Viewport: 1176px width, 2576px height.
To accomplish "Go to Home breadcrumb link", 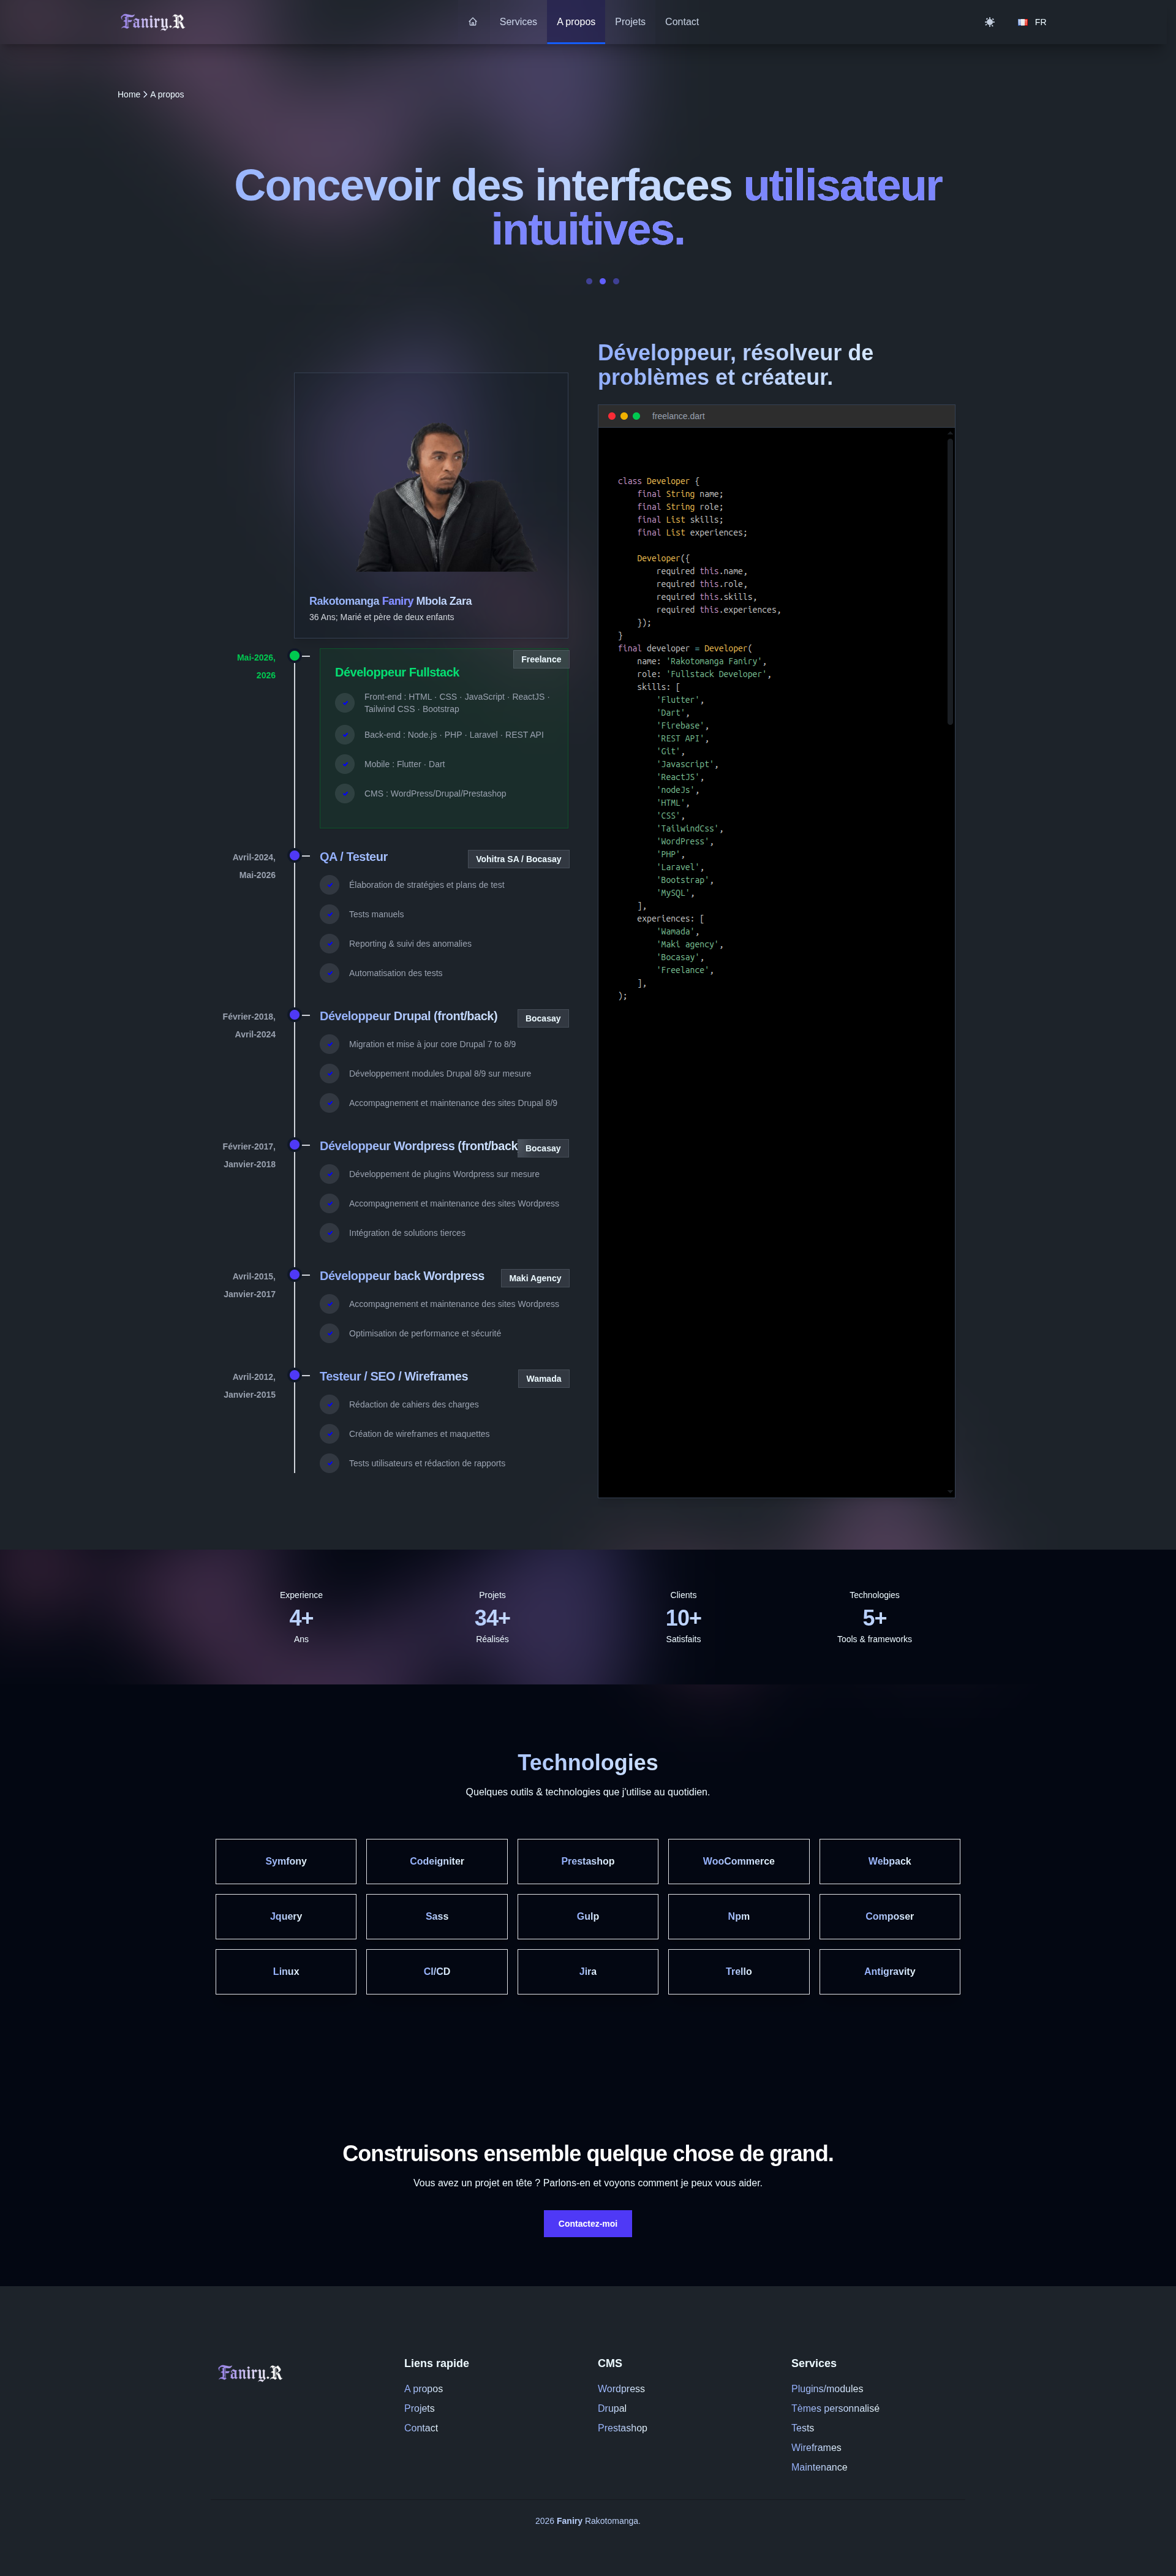I will (x=129, y=95).
